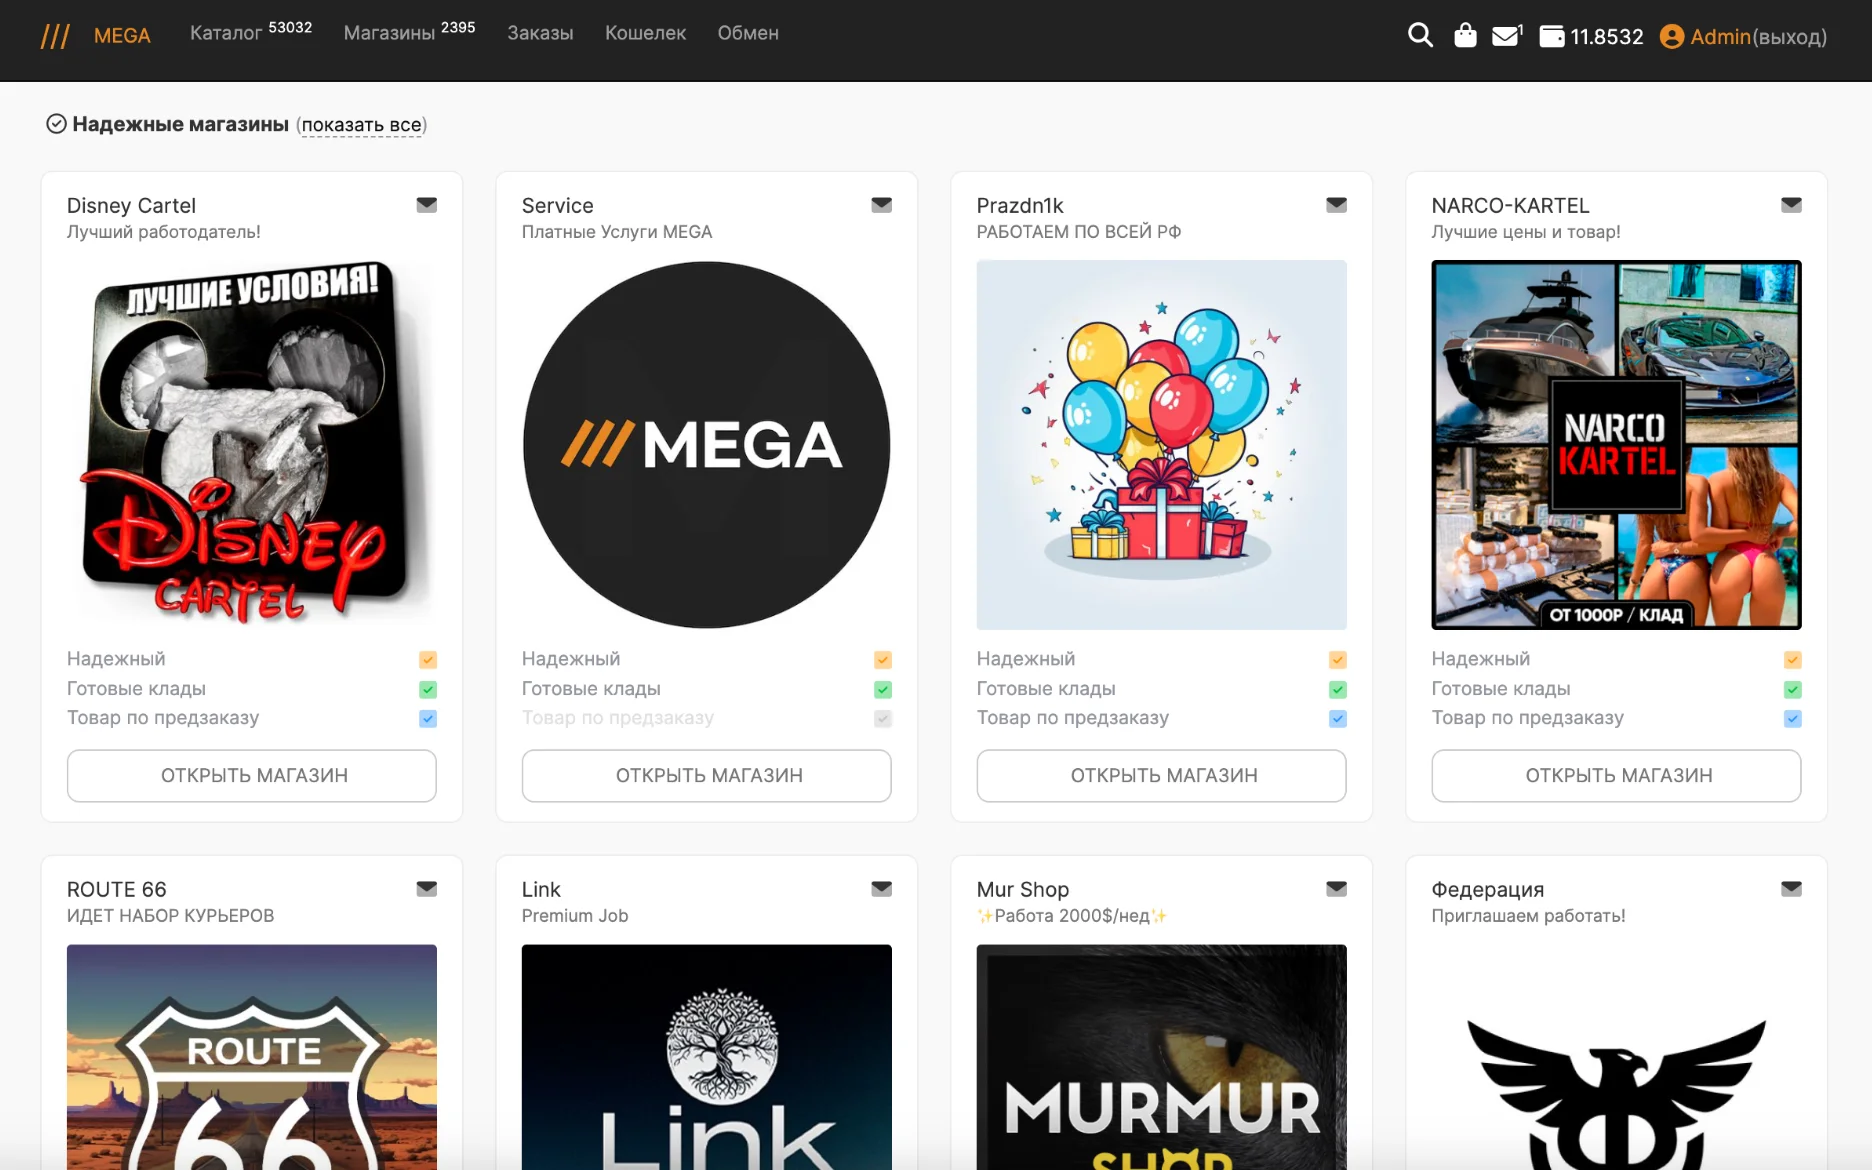
Task: Click the MEGA triple-slash logo
Action: (55, 37)
